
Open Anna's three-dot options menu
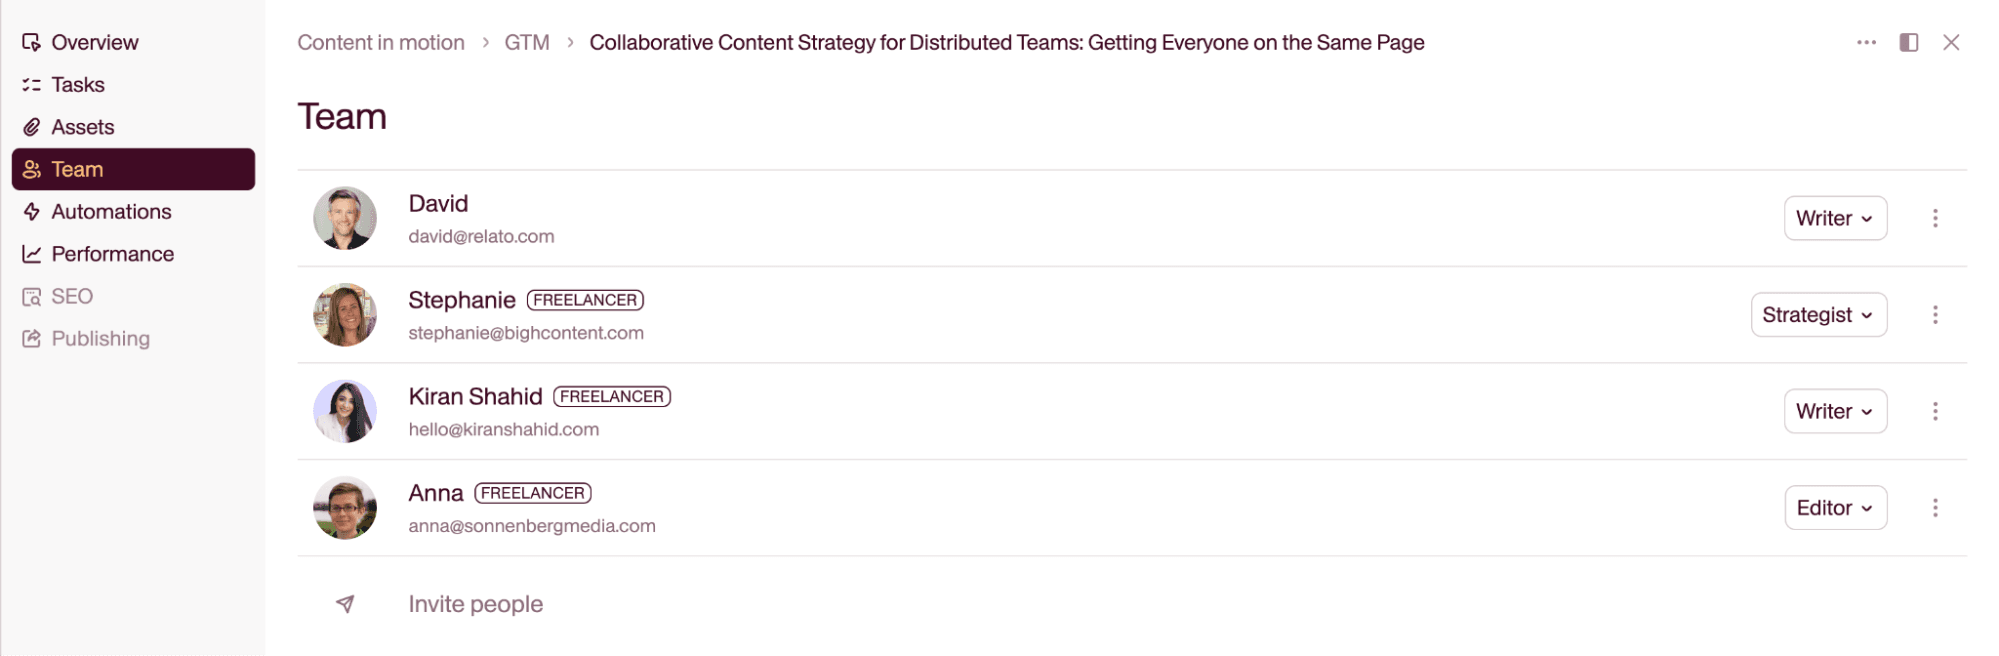click(1934, 508)
